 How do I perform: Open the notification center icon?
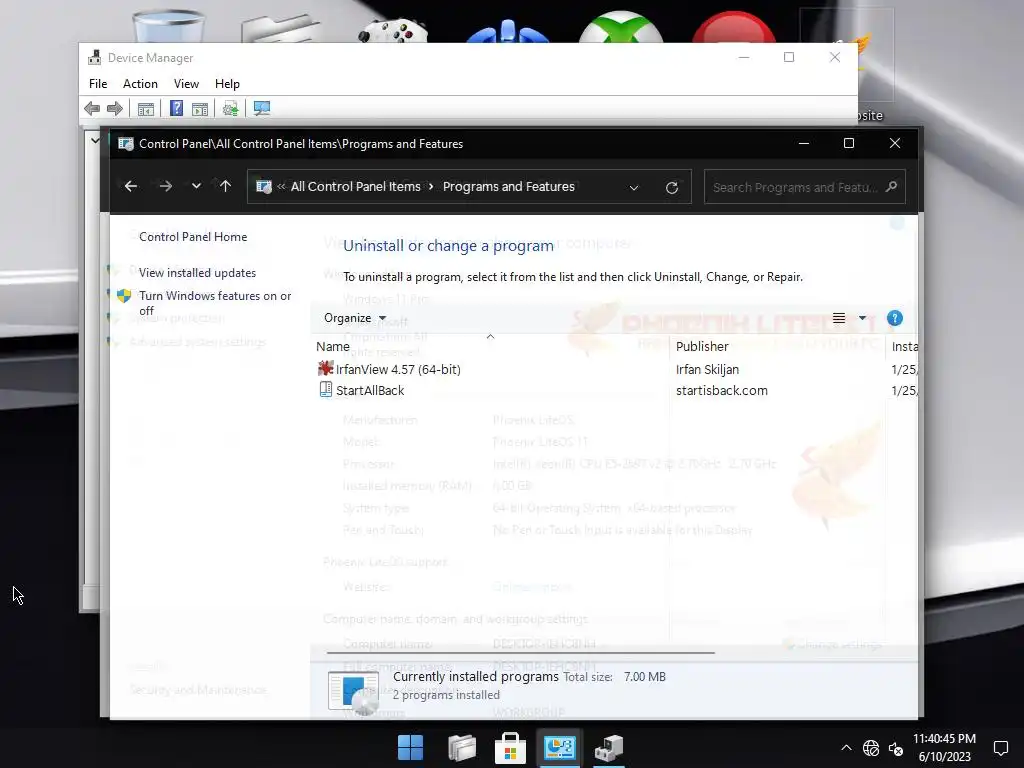(1000, 748)
